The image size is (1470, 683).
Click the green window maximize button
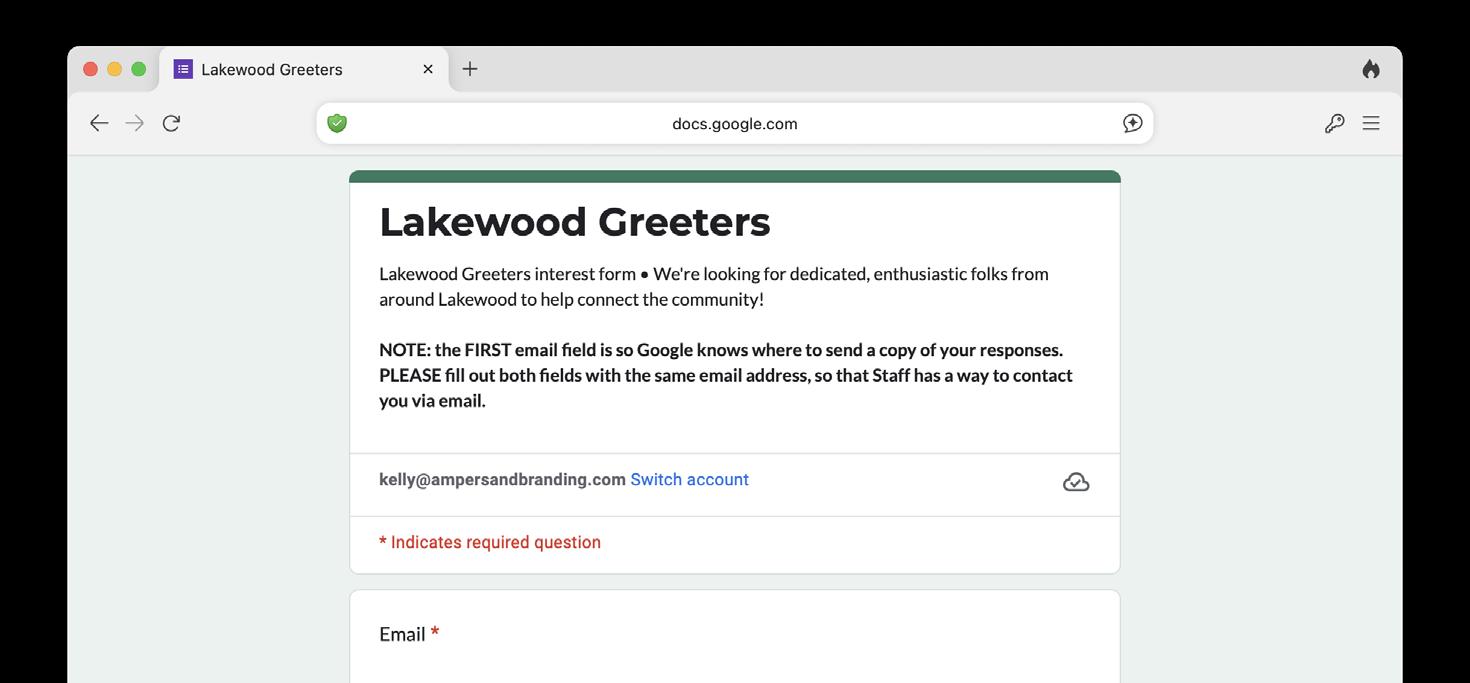pos(139,69)
